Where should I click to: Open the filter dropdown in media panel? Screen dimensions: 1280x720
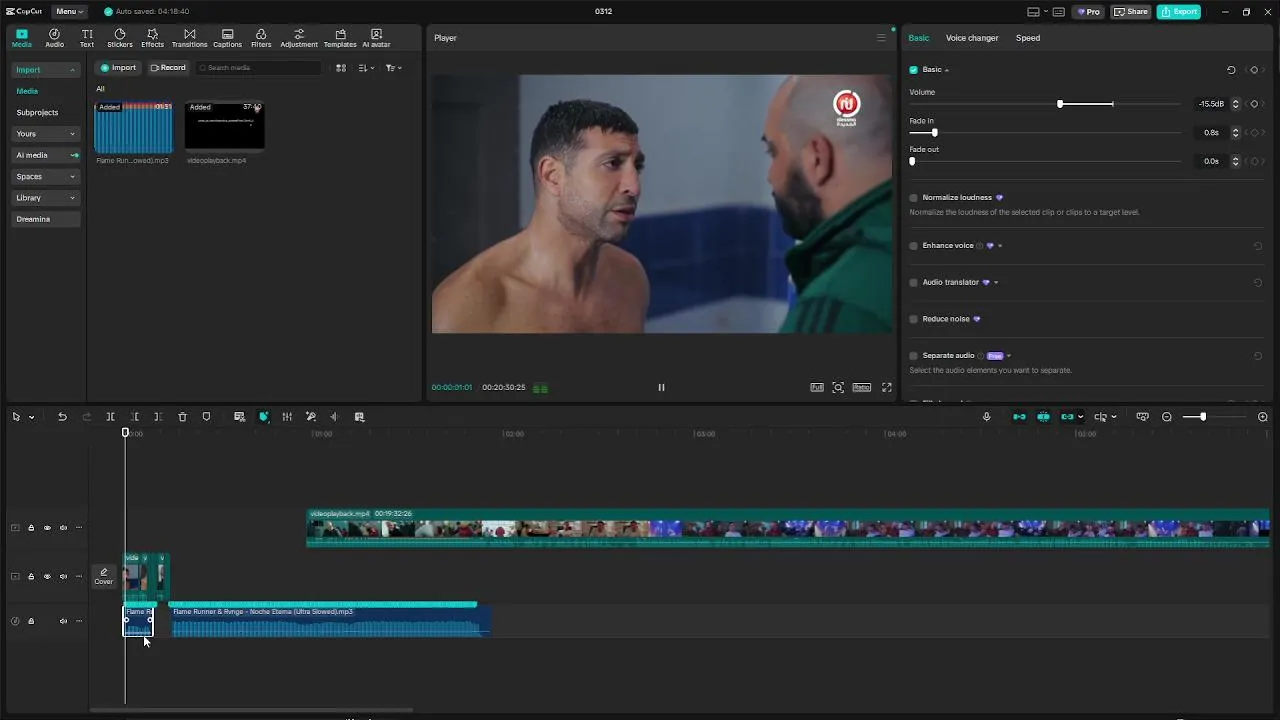(x=393, y=68)
